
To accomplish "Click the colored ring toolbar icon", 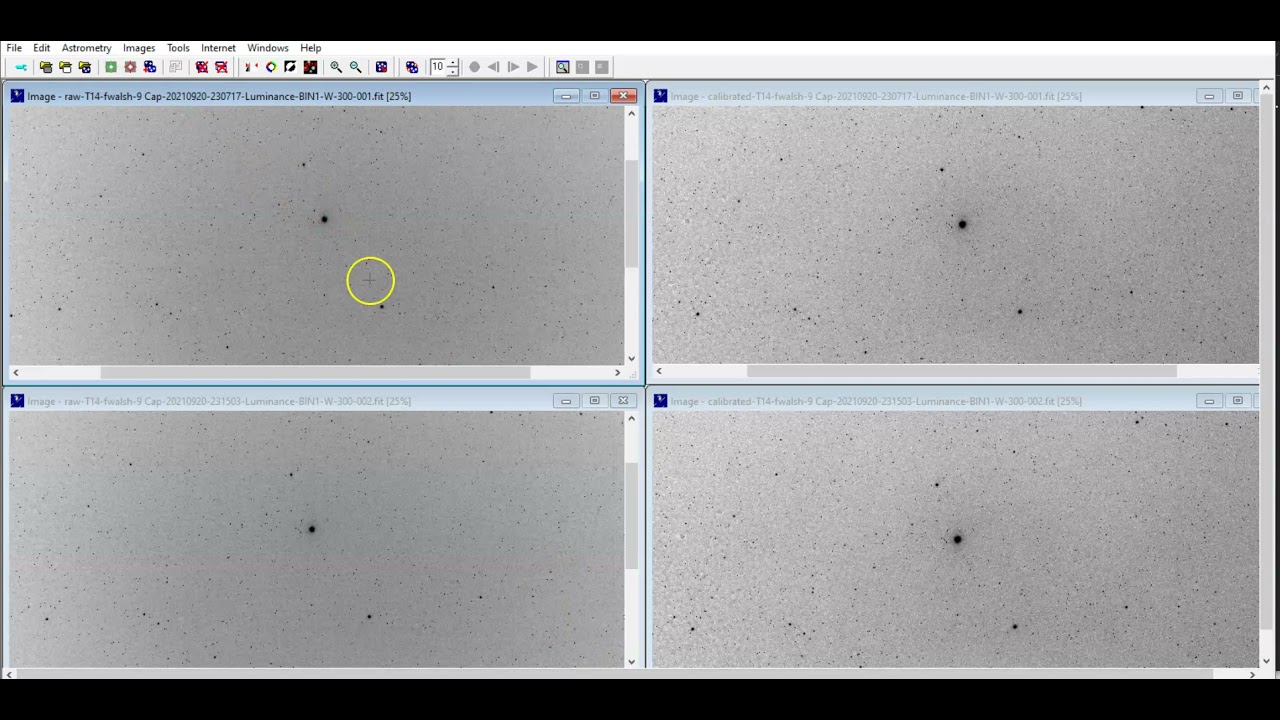I will tap(271, 67).
